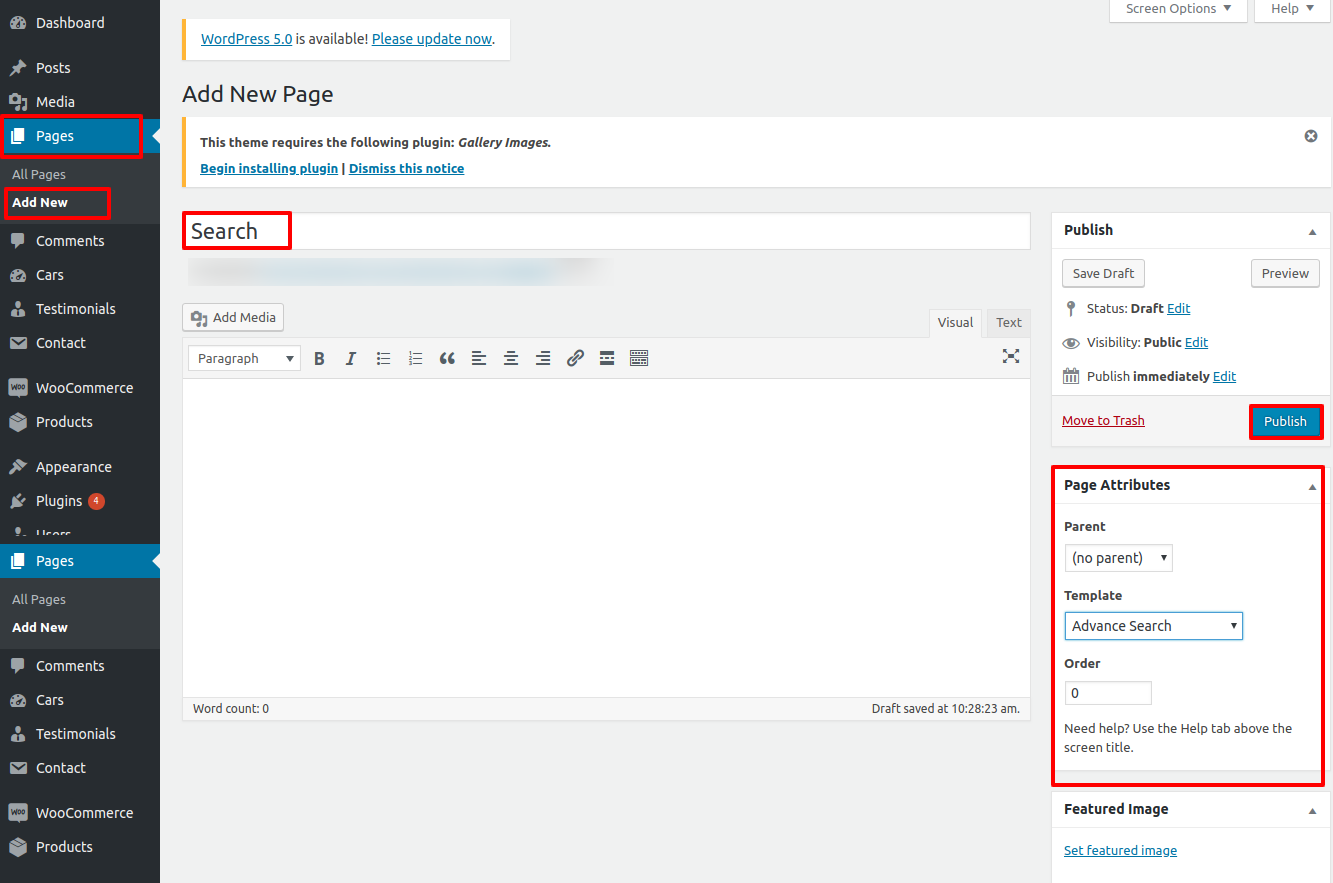
Task: Click the Save Draft button
Action: [x=1103, y=274]
